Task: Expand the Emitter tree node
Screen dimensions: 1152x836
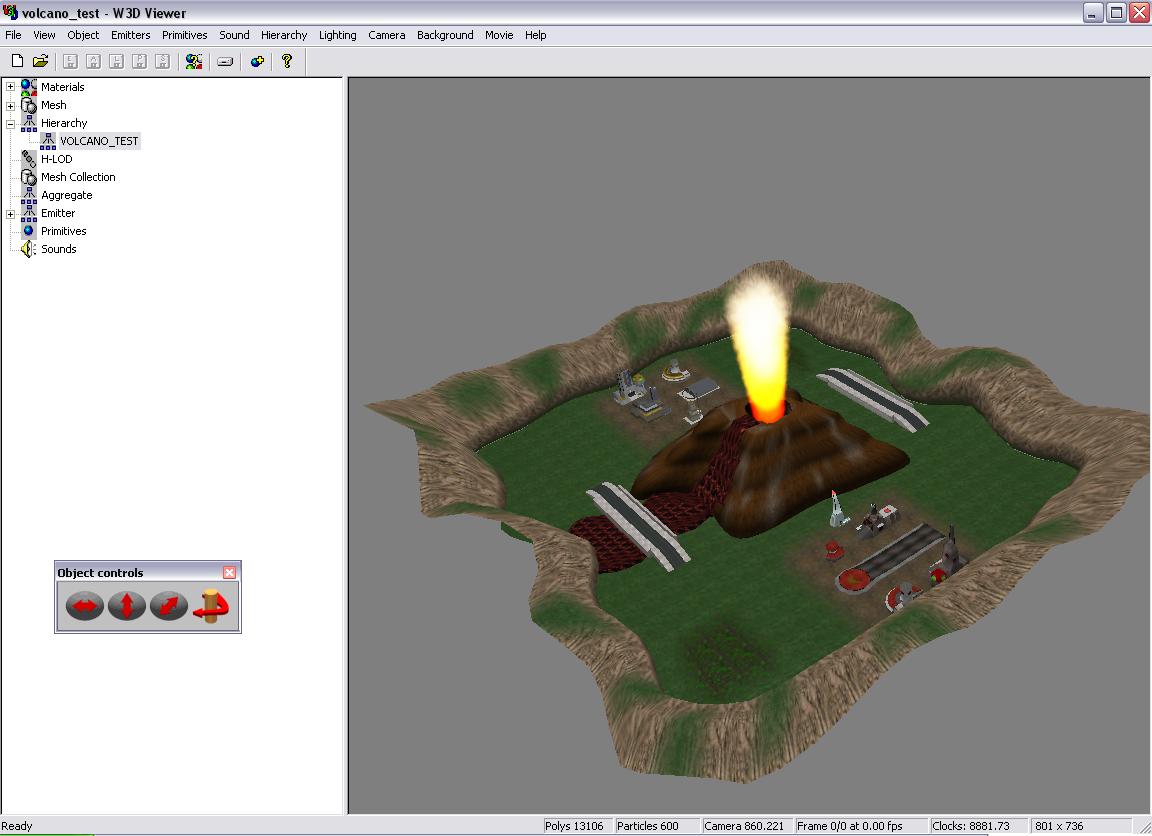Action: (10, 213)
